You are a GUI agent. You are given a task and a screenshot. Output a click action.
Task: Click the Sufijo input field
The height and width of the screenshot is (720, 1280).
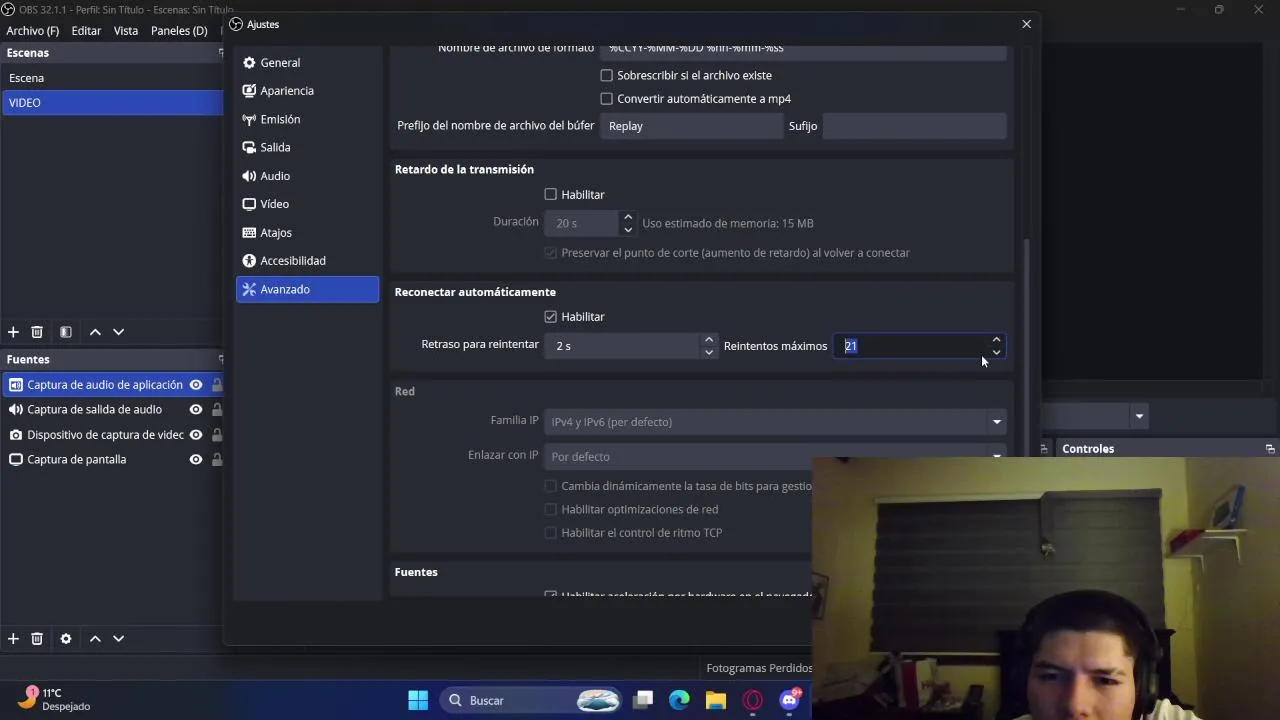pos(914,126)
